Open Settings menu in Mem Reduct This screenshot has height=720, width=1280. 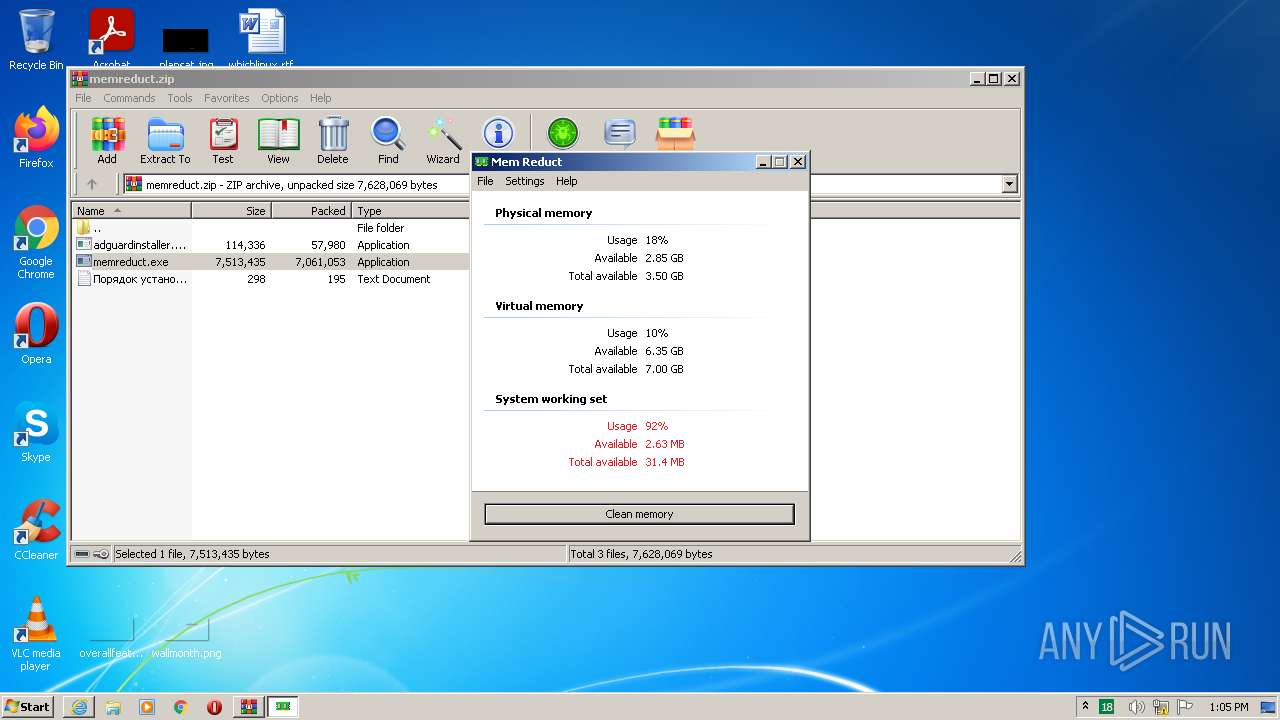coord(524,181)
